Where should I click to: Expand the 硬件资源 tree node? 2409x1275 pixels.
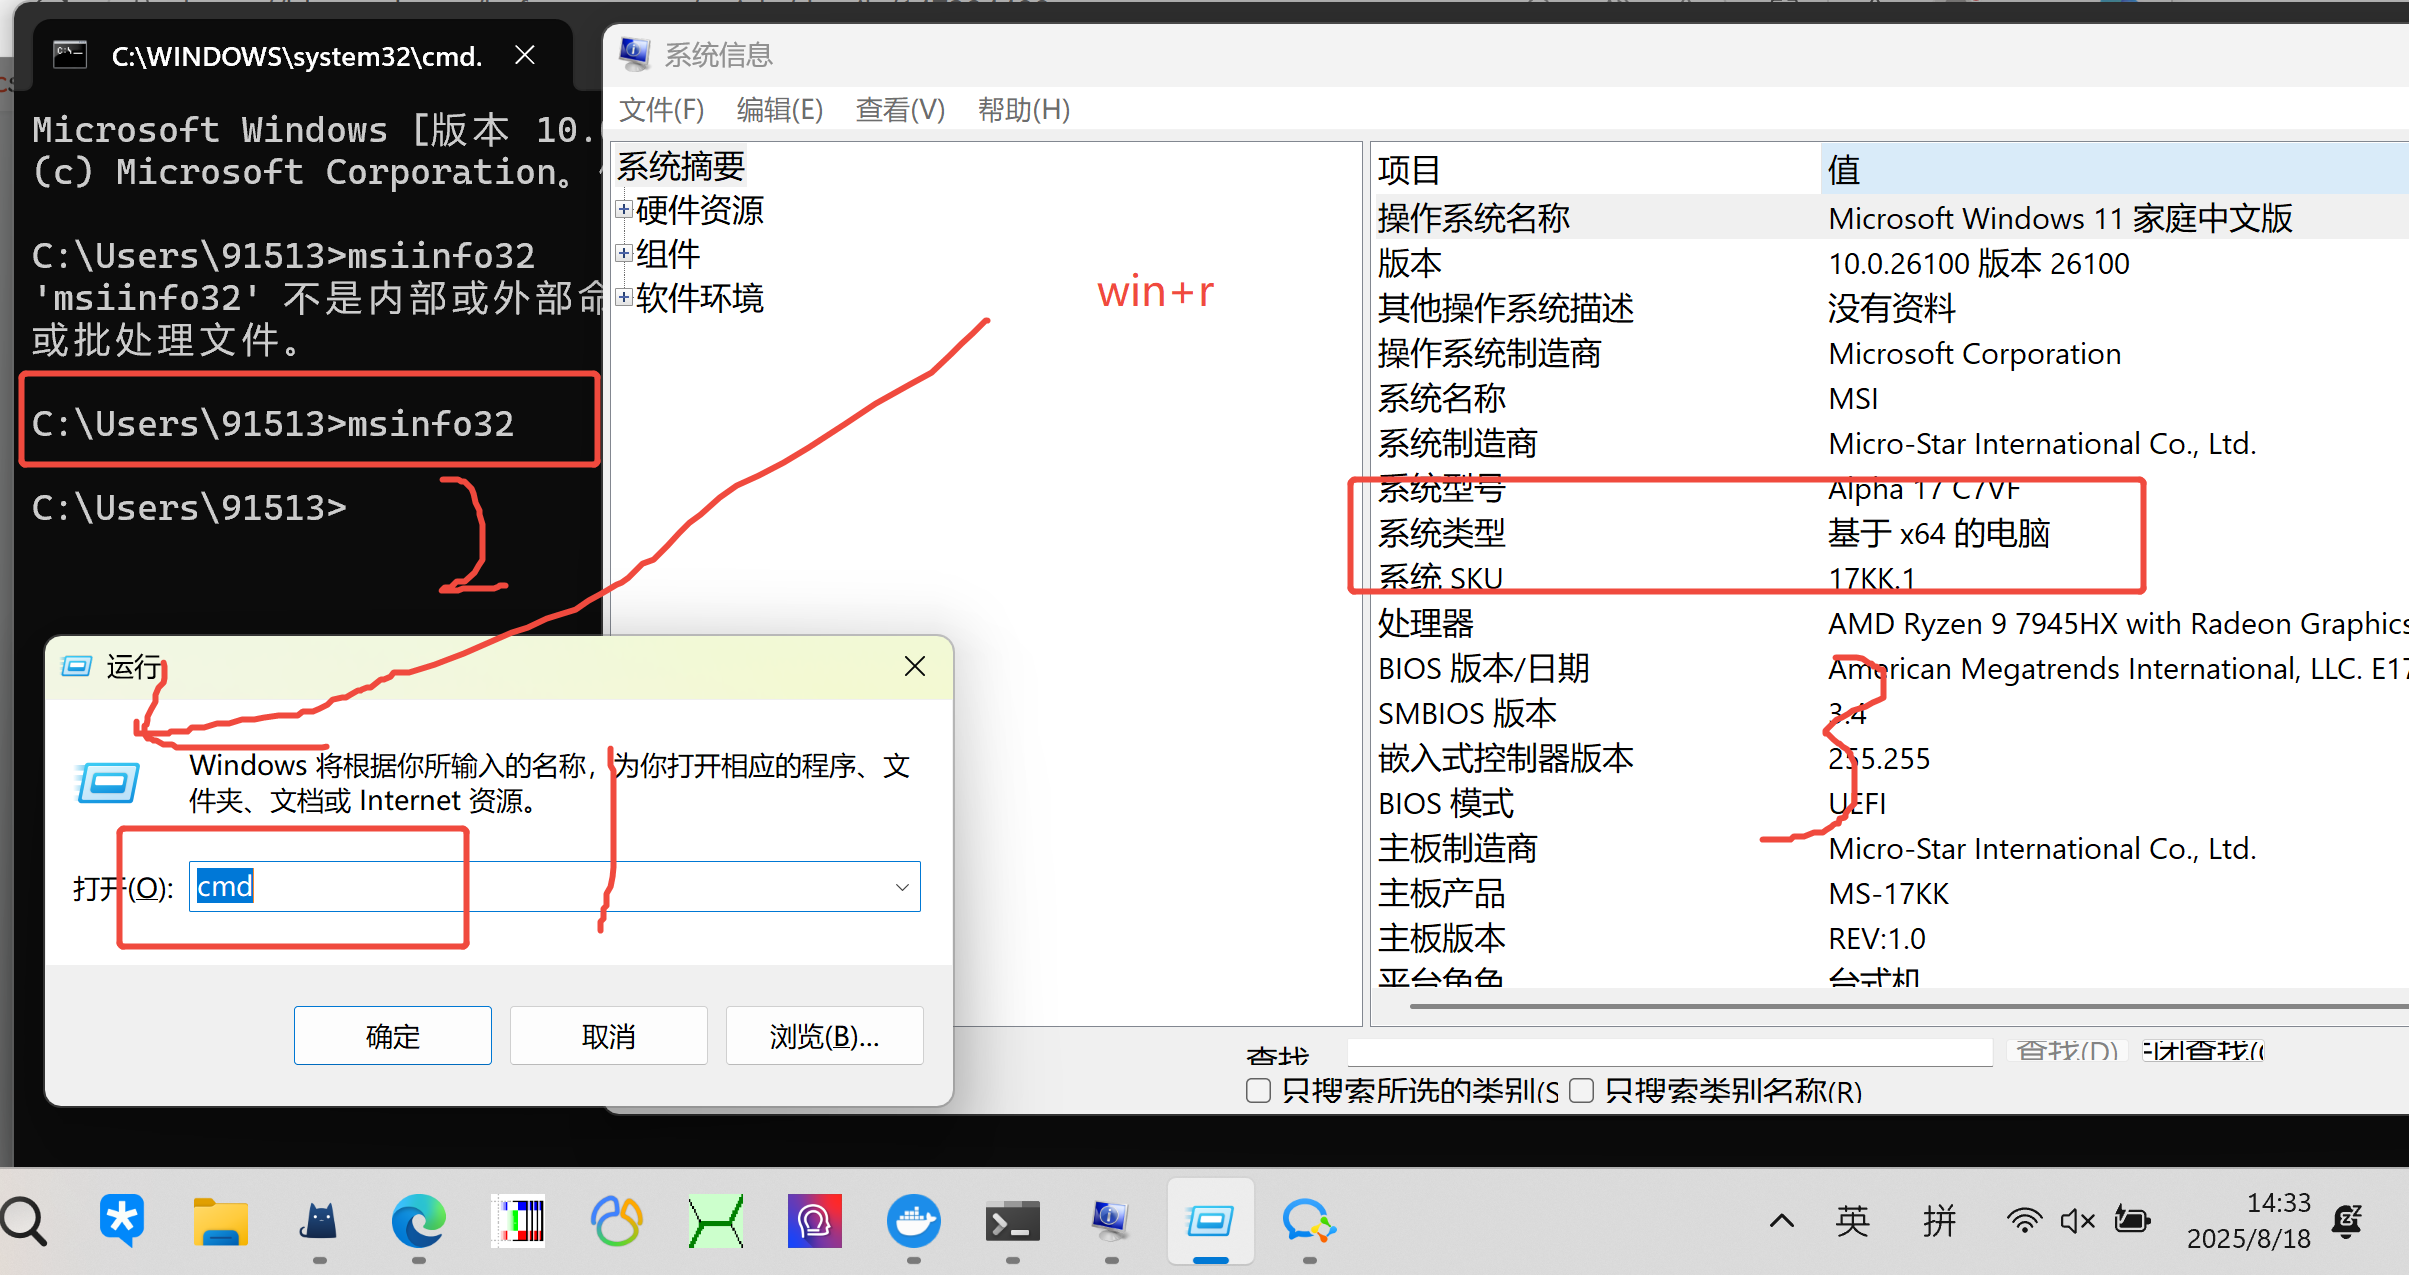click(624, 210)
